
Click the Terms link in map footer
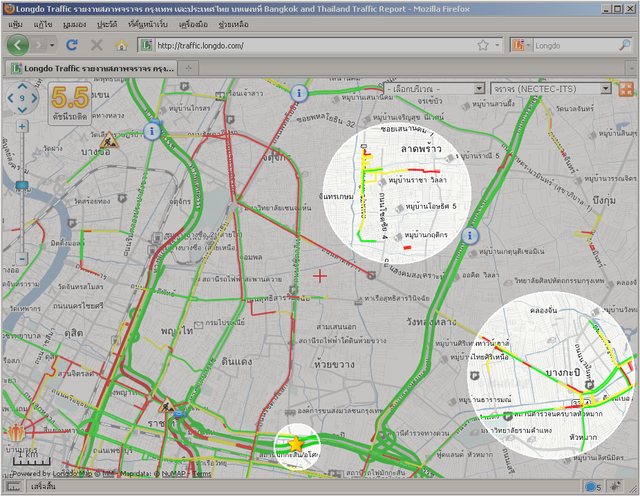[x=202, y=474]
